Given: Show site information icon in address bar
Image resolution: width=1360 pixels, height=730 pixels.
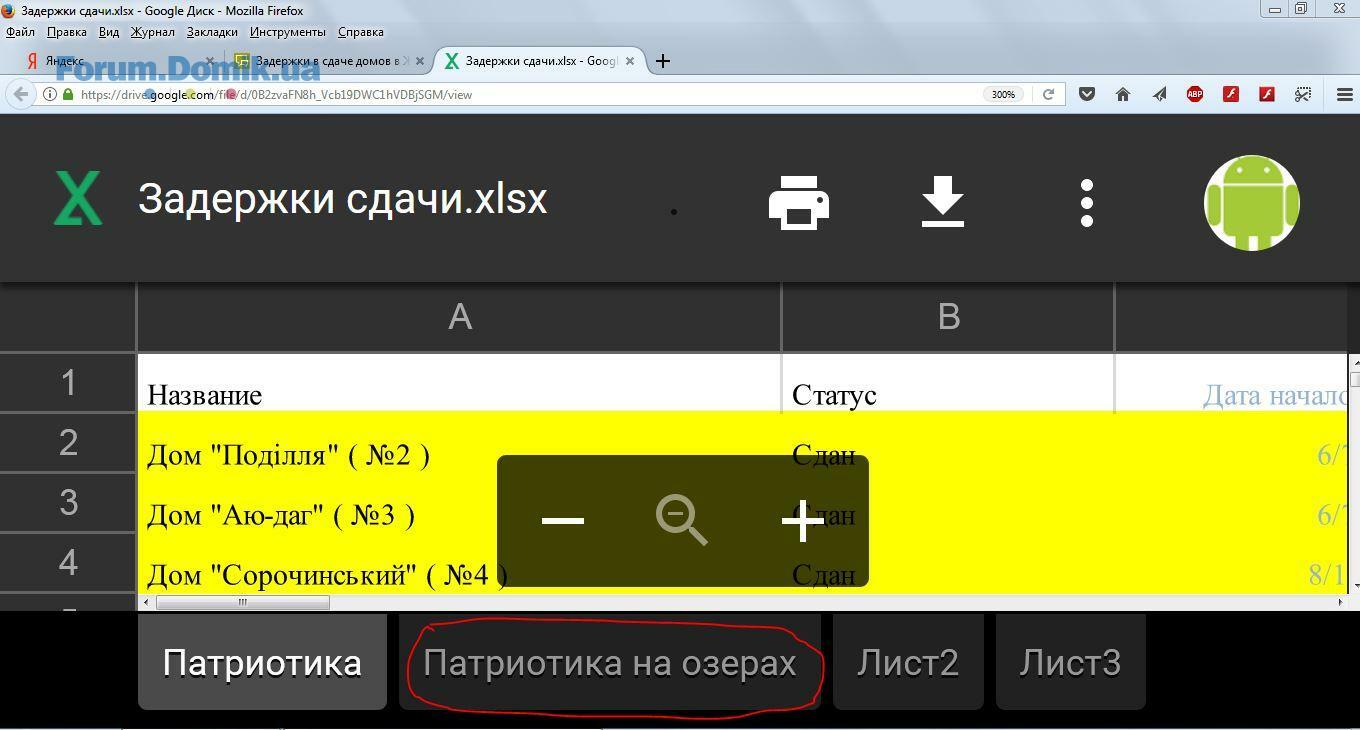Looking at the screenshot, I should click(x=49, y=94).
